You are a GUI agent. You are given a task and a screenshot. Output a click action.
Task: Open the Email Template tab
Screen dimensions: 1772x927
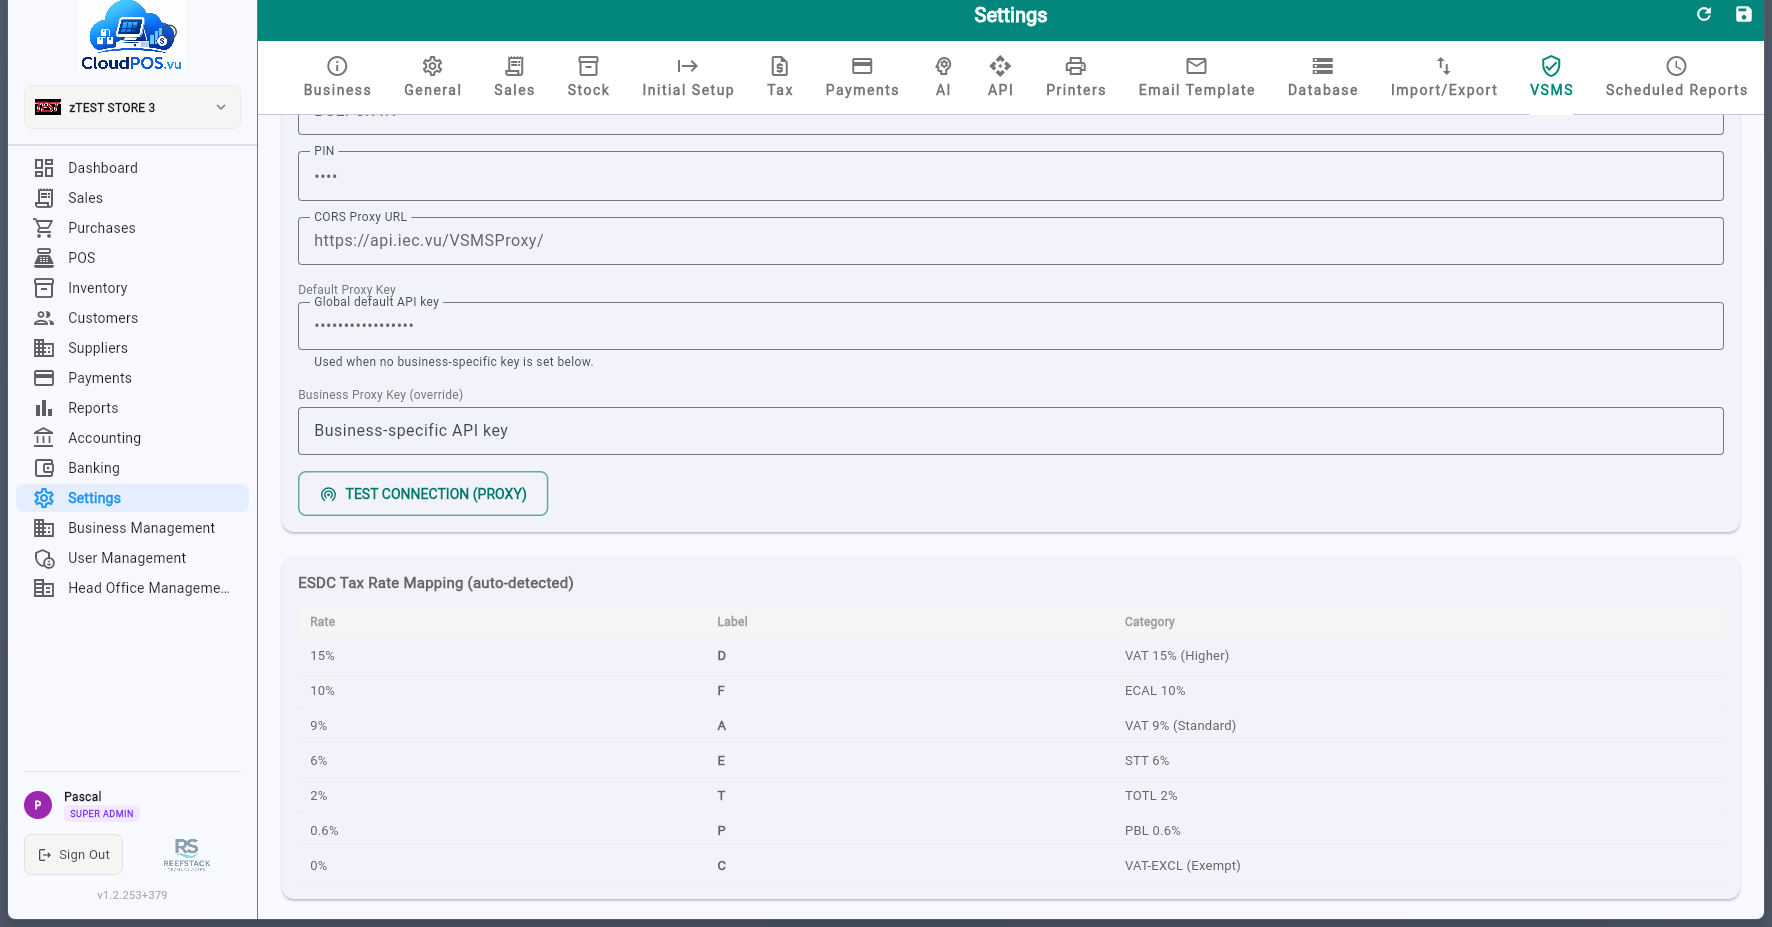pos(1196,78)
